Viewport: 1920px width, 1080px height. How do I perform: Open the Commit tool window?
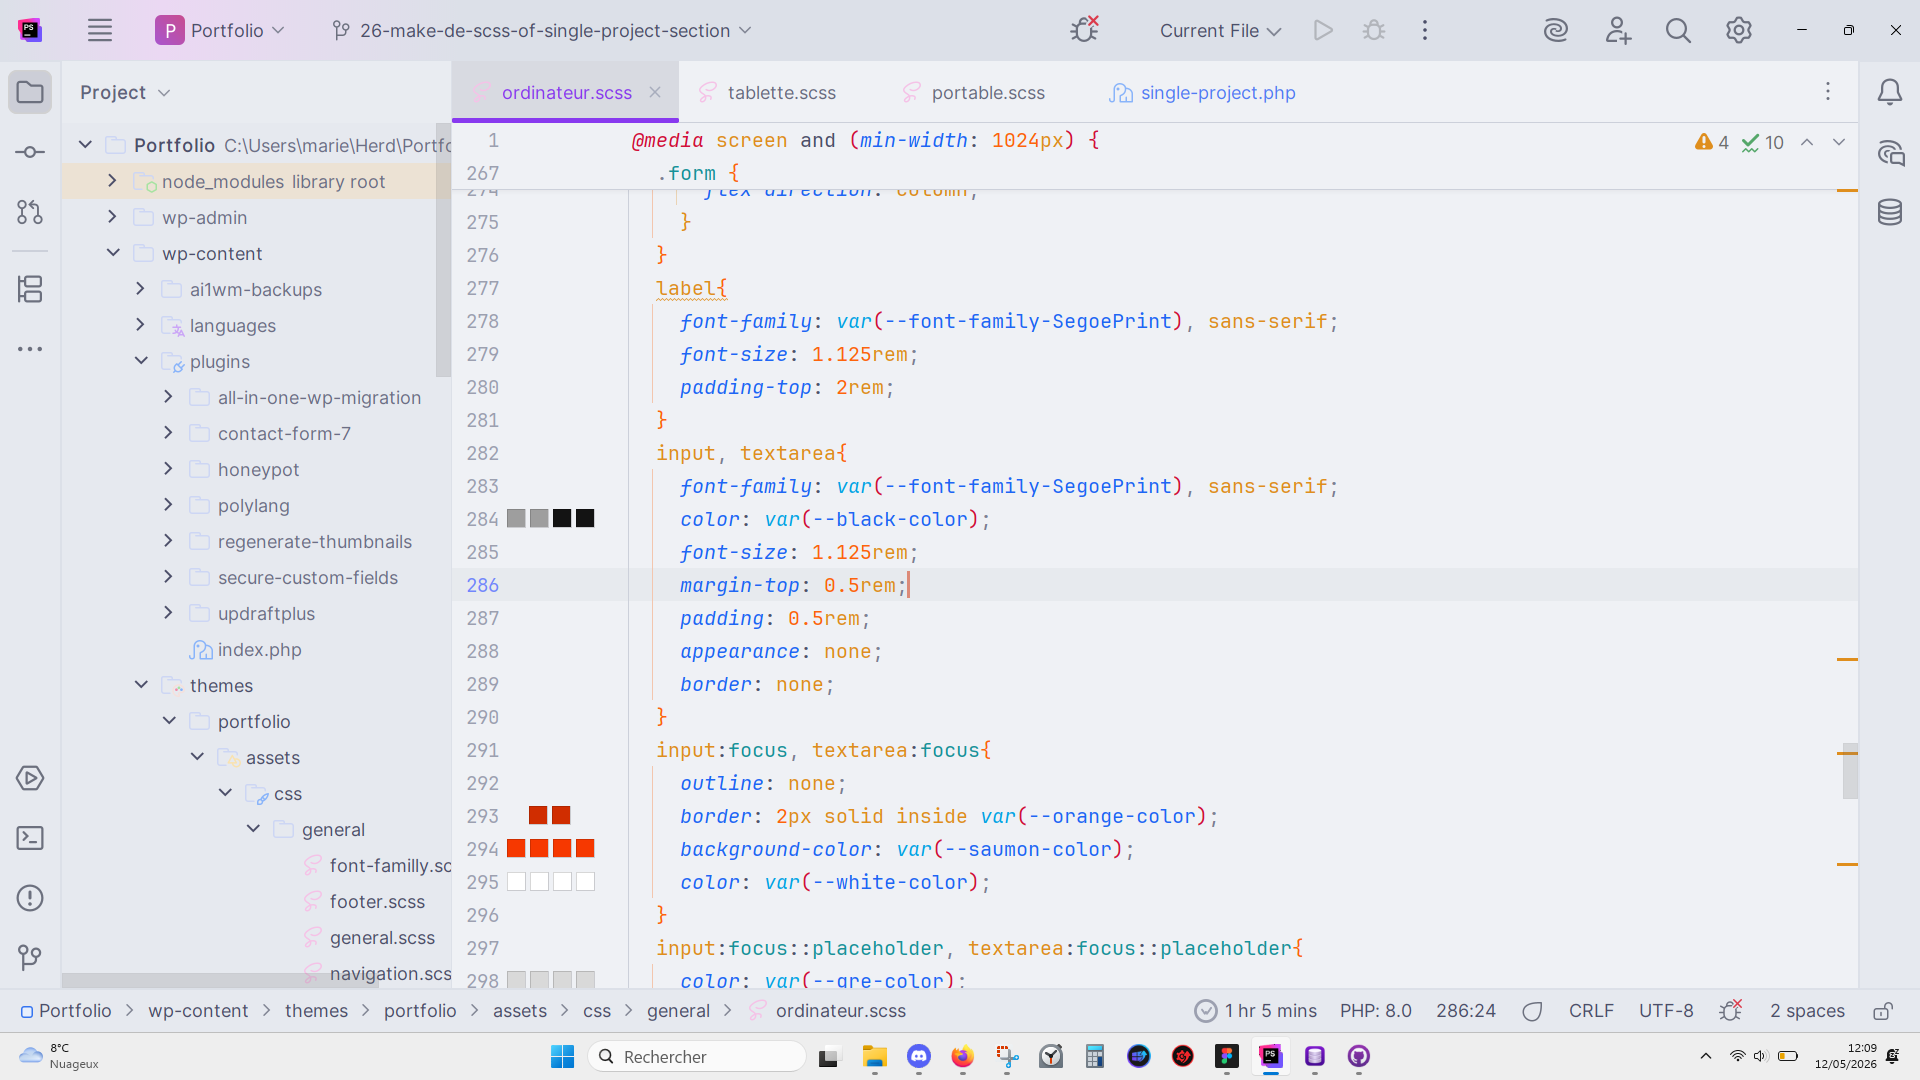click(x=30, y=152)
